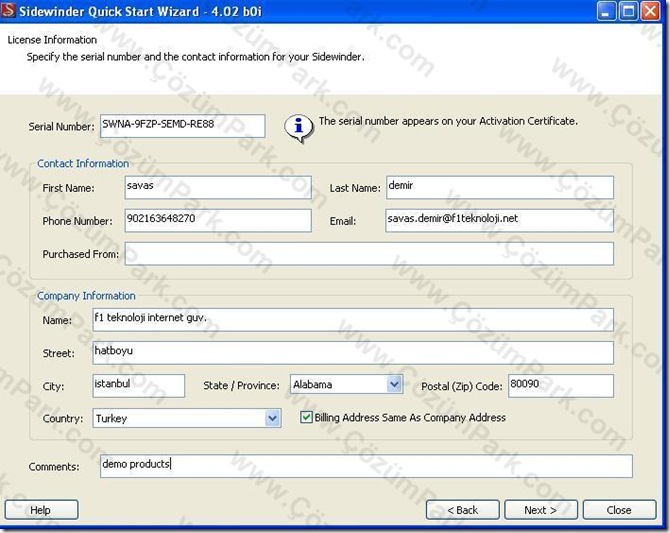The height and width of the screenshot is (533, 670).
Task: Click the serial number info bubble icon
Action: coord(299,129)
